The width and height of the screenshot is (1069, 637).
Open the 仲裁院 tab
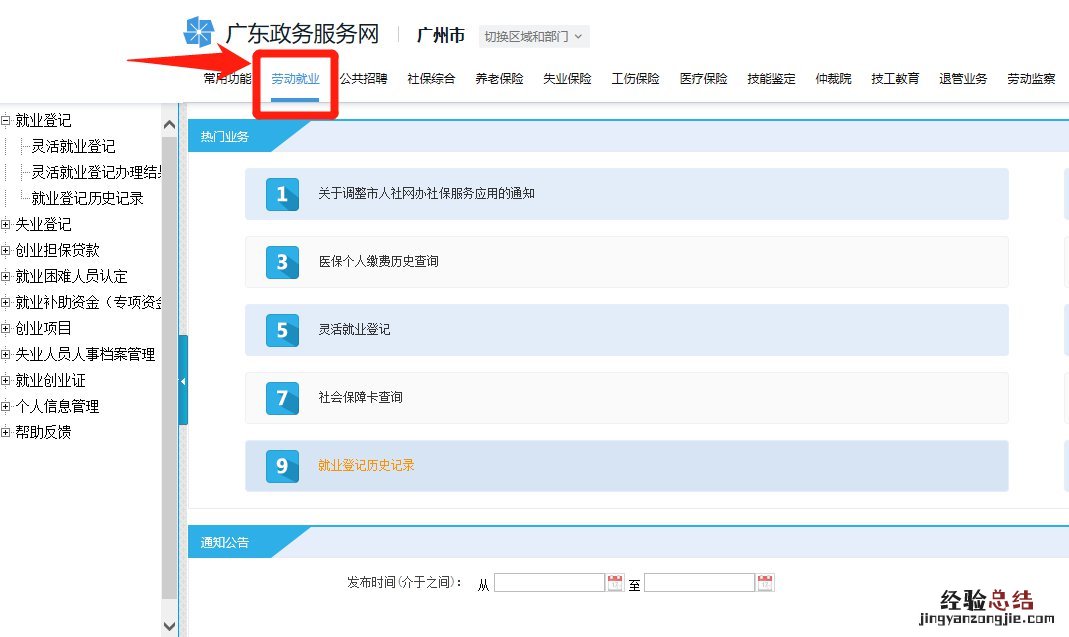(833, 78)
